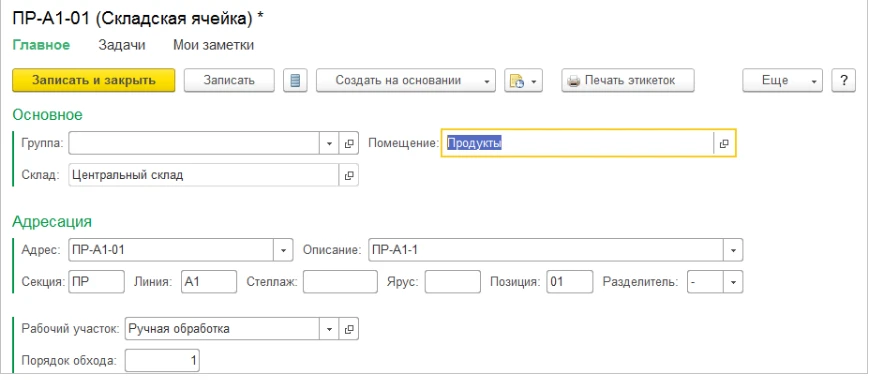Expand the Группа dropdown list
This screenshot has height=380, width=880.
[329, 143]
